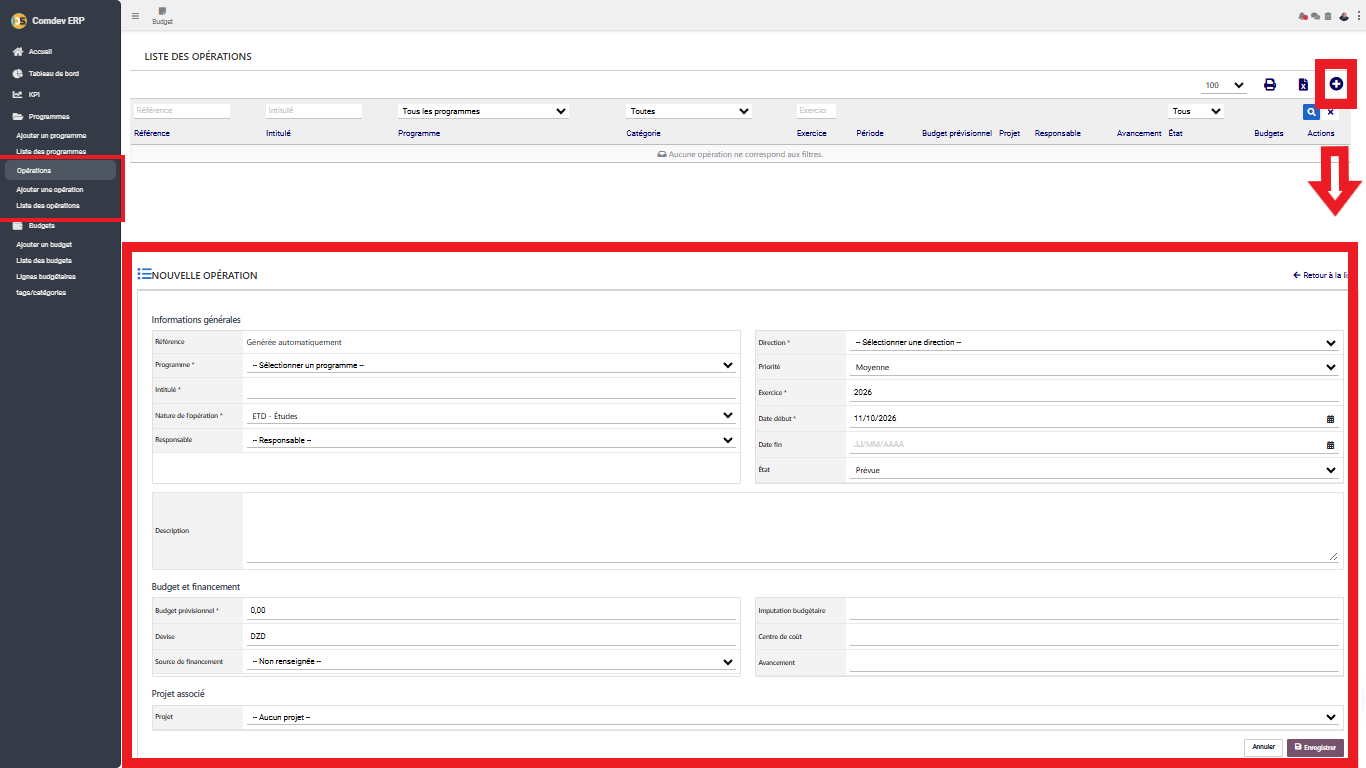1366x768 pixels.
Task: Open the 'Tous les programmes' filter dropdown
Action: click(484, 112)
